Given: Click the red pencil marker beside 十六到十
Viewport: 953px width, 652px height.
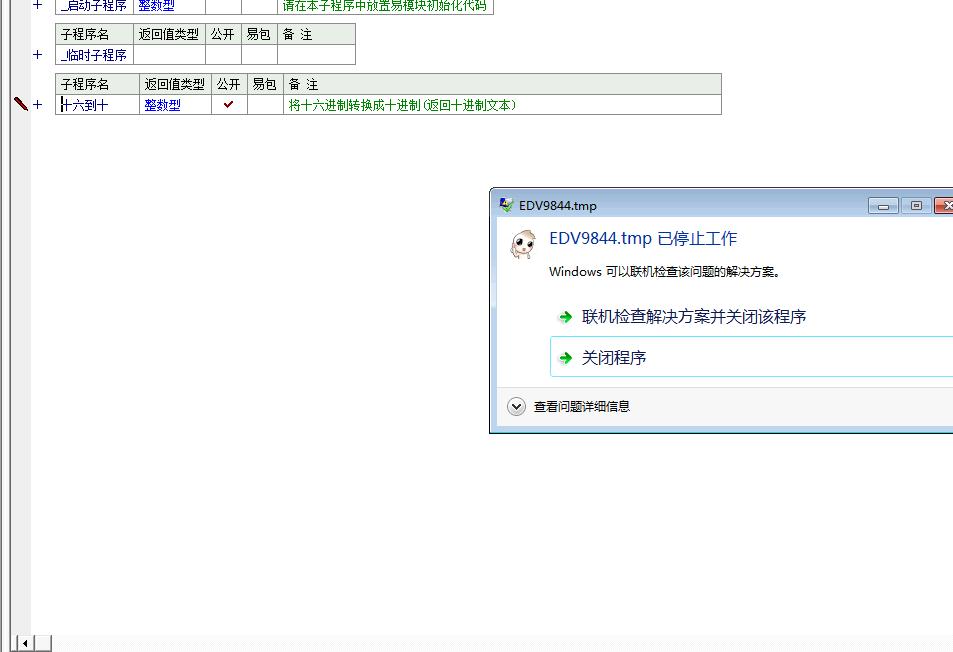Looking at the screenshot, I should click(21, 104).
